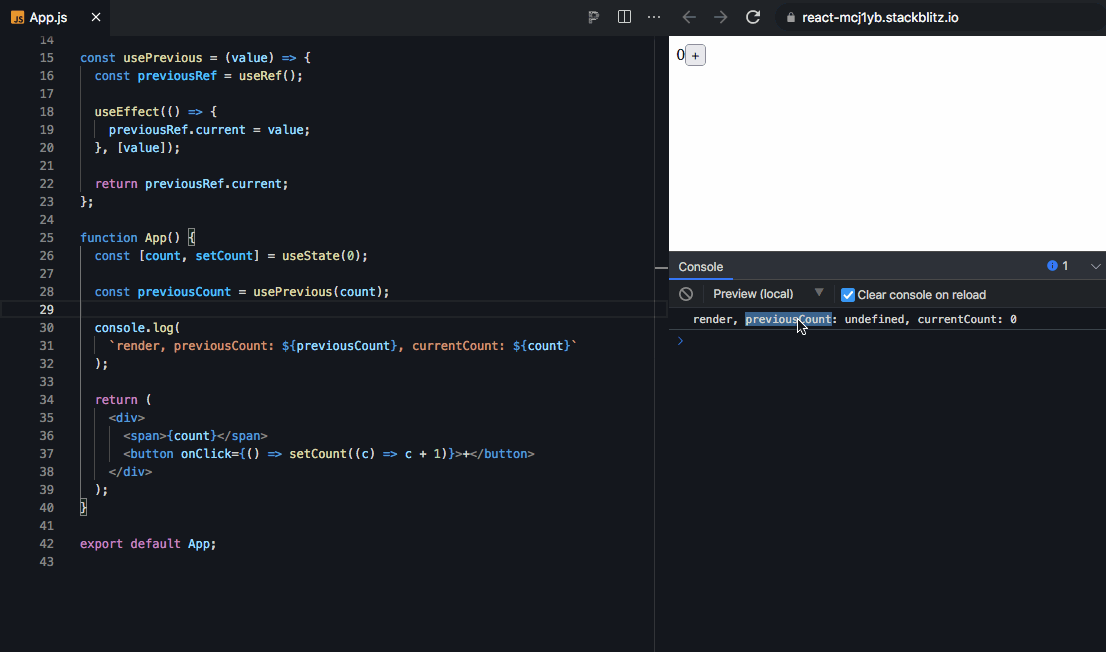Click '${count}' in line 31 template string

point(541,346)
